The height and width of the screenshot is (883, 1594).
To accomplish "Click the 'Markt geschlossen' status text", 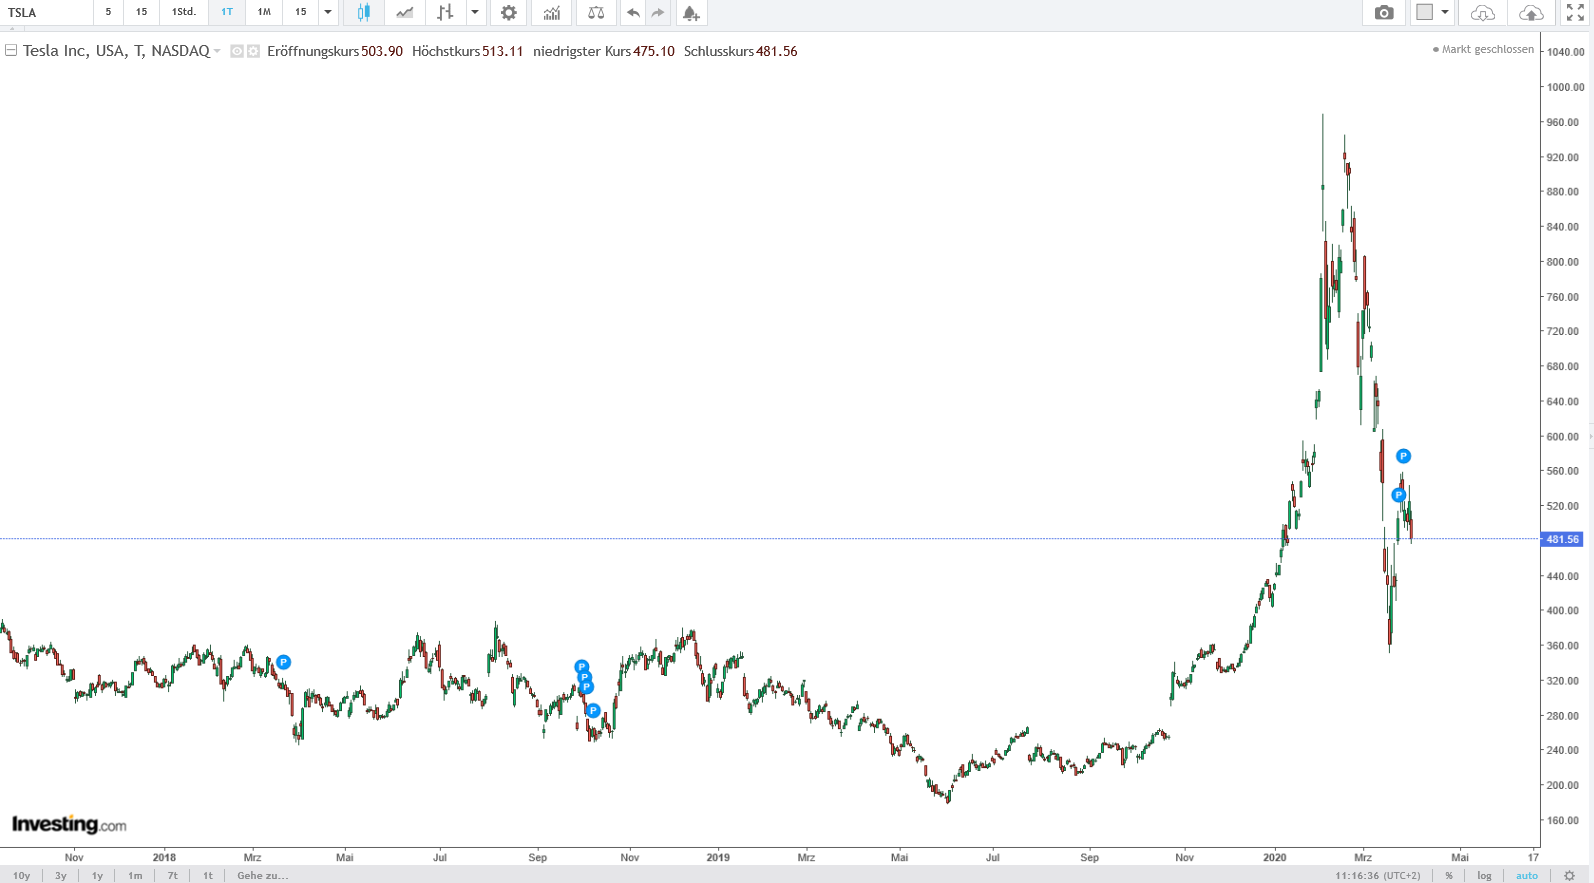I will (x=1488, y=49).
